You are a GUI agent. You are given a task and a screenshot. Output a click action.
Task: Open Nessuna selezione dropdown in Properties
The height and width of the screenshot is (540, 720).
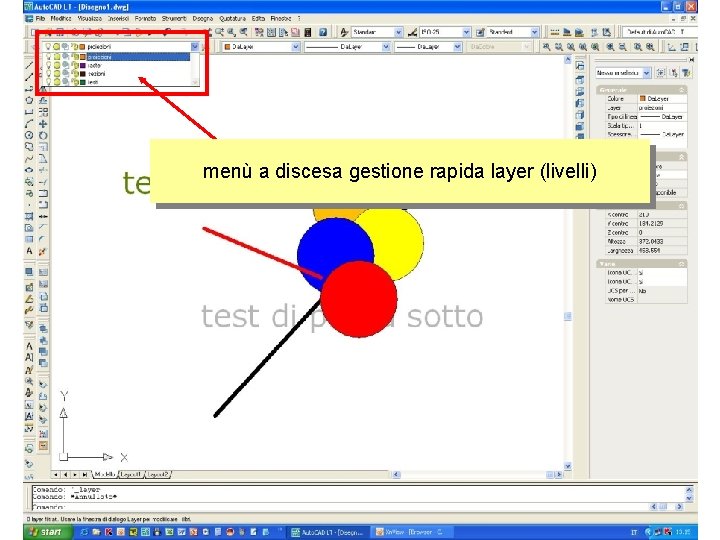(647, 73)
